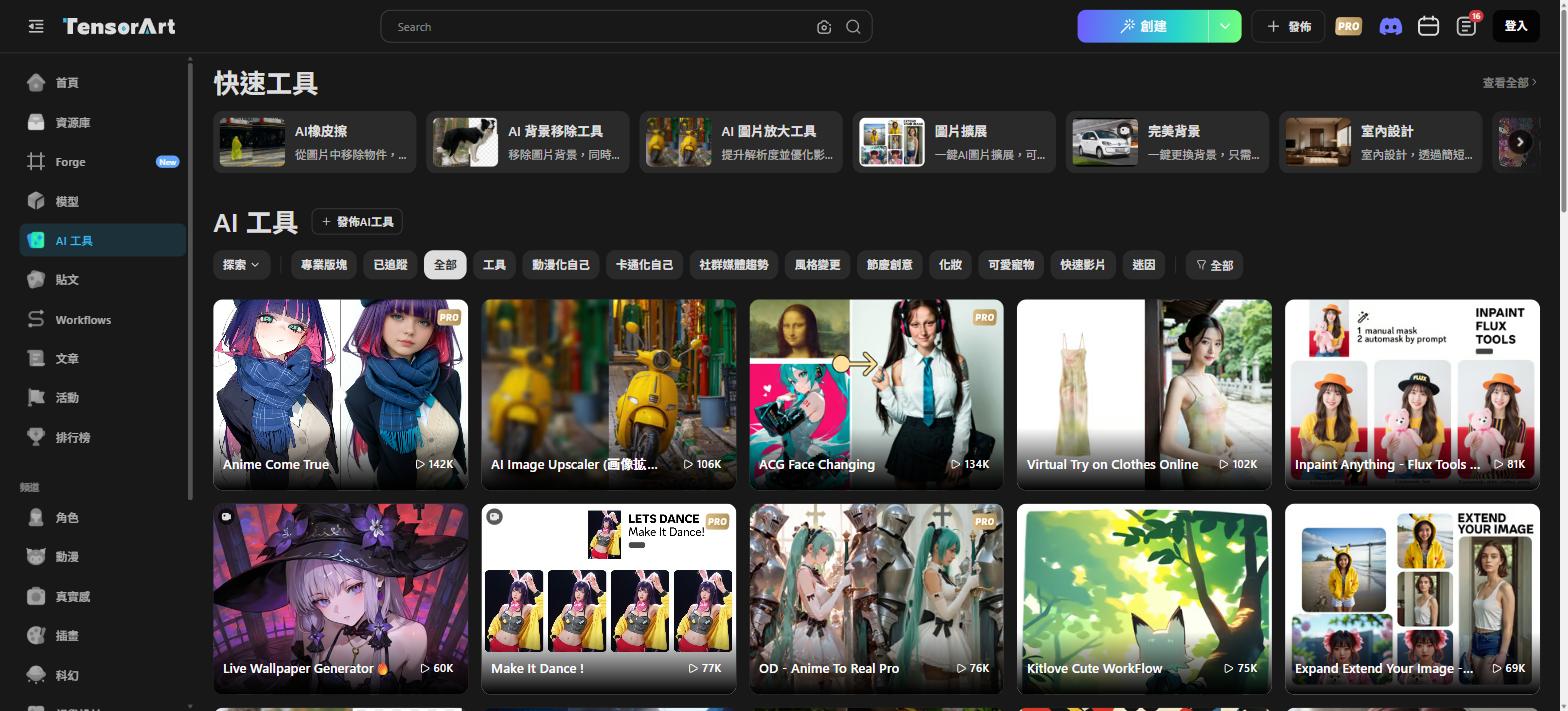Screen dimensions: 1568x711
Task: Open 完美背景 quick tool card
Action: click(x=1167, y=142)
